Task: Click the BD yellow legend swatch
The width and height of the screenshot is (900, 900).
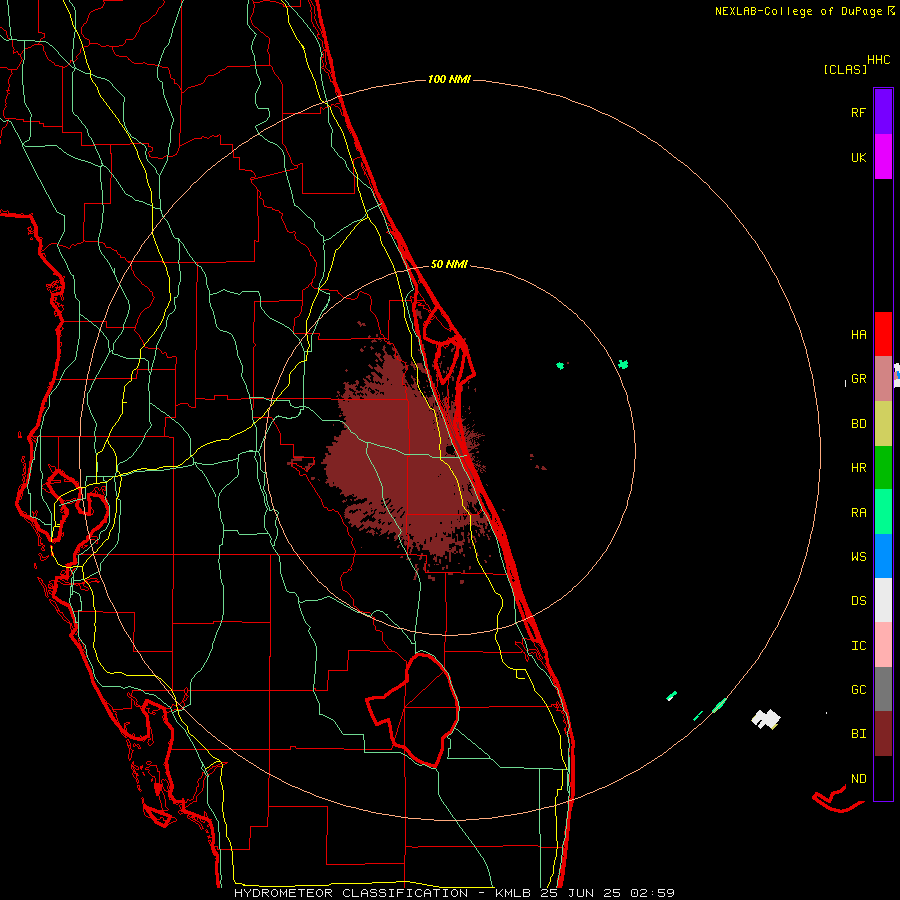Action: point(883,424)
